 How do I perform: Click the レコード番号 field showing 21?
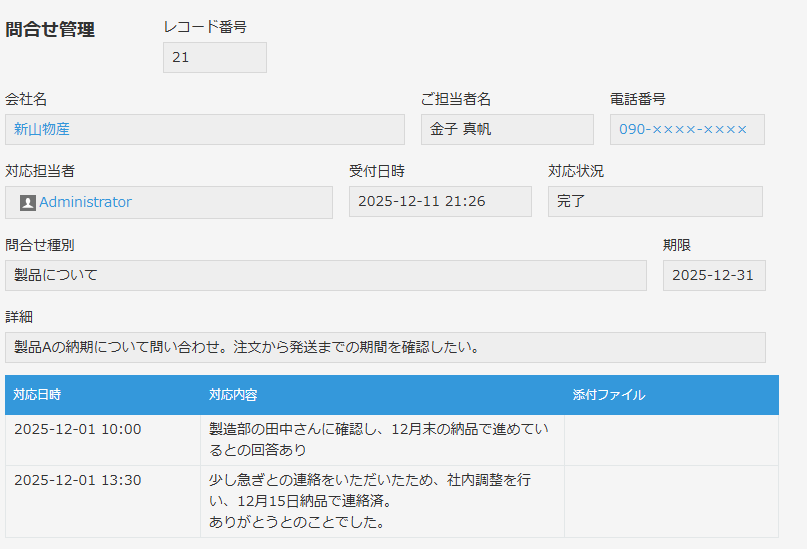[x=214, y=57]
